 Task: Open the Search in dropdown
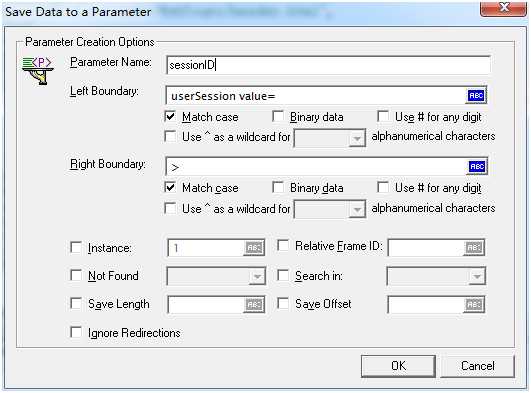coord(436,276)
